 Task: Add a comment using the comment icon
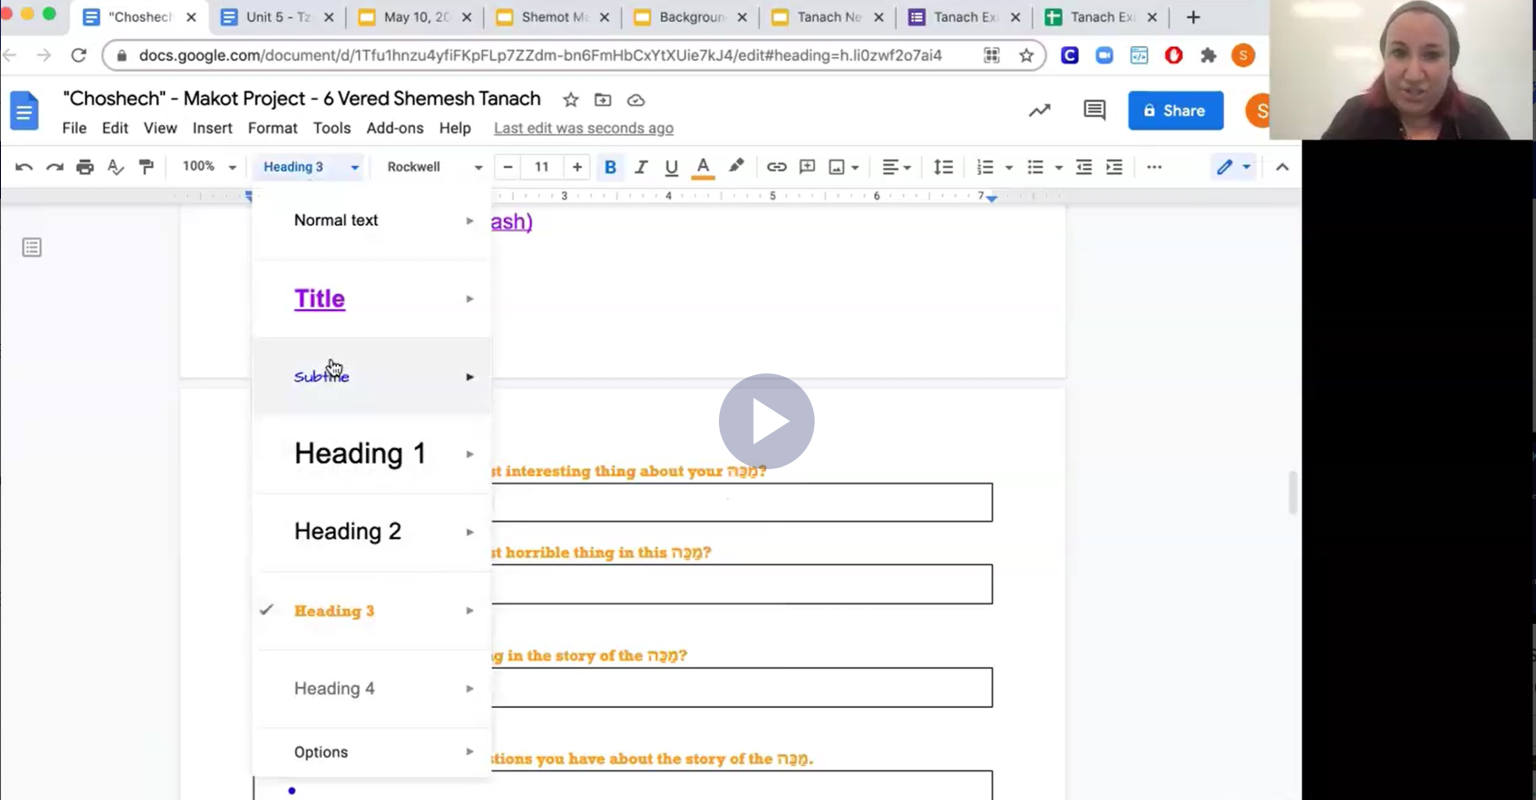pos(807,167)
